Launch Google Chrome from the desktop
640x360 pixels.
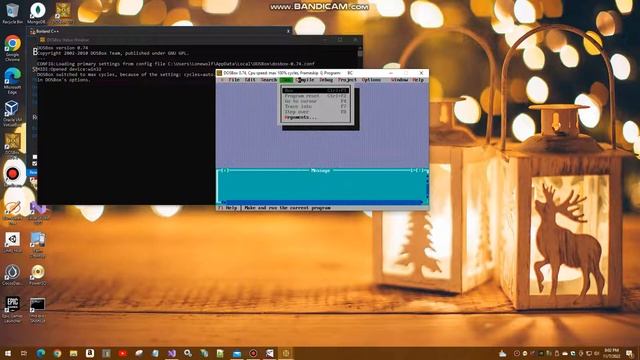(x=12, y=48)
